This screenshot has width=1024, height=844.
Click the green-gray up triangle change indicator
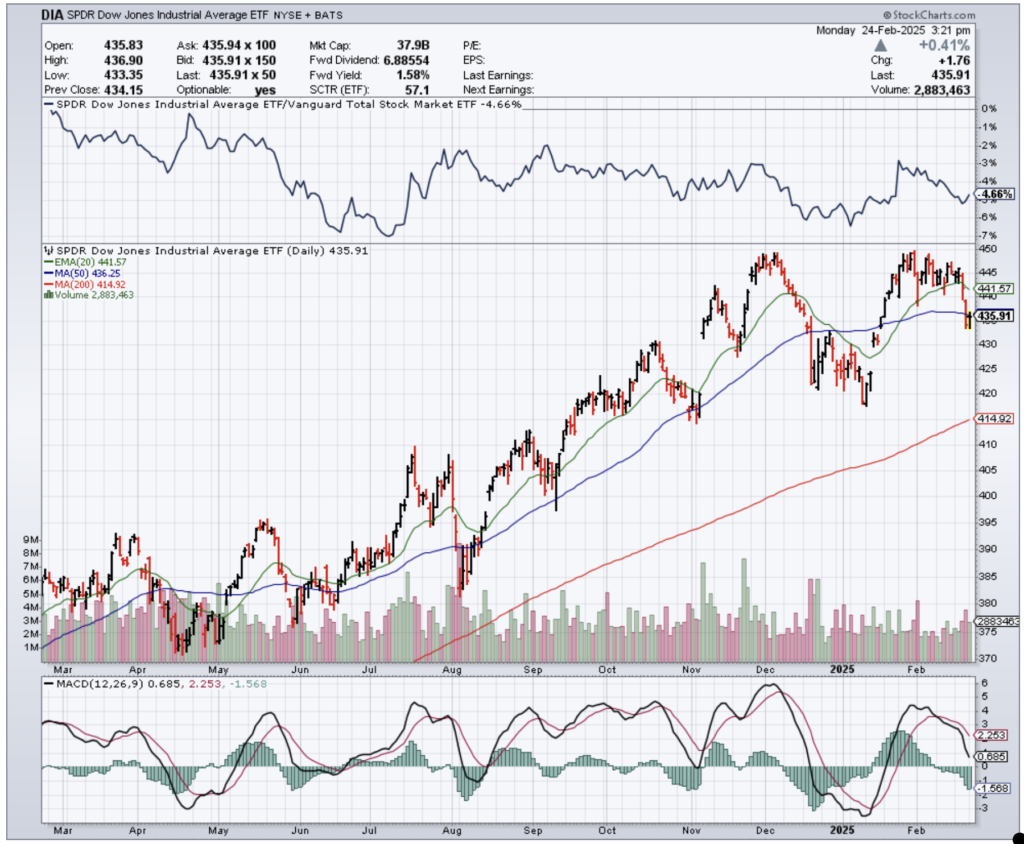(880, 45)
